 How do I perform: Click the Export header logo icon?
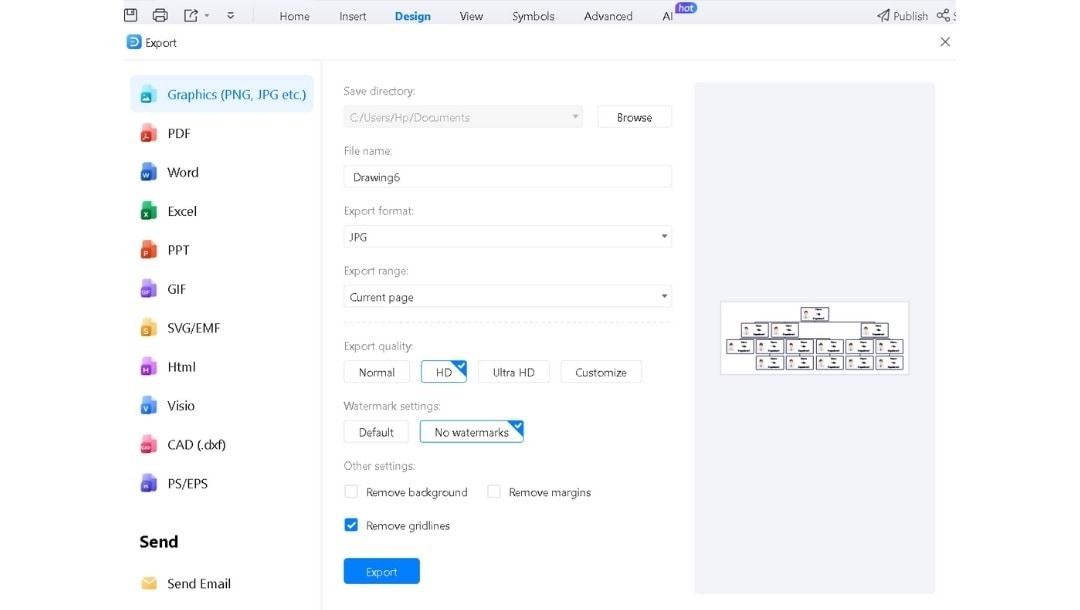(134, 42)
